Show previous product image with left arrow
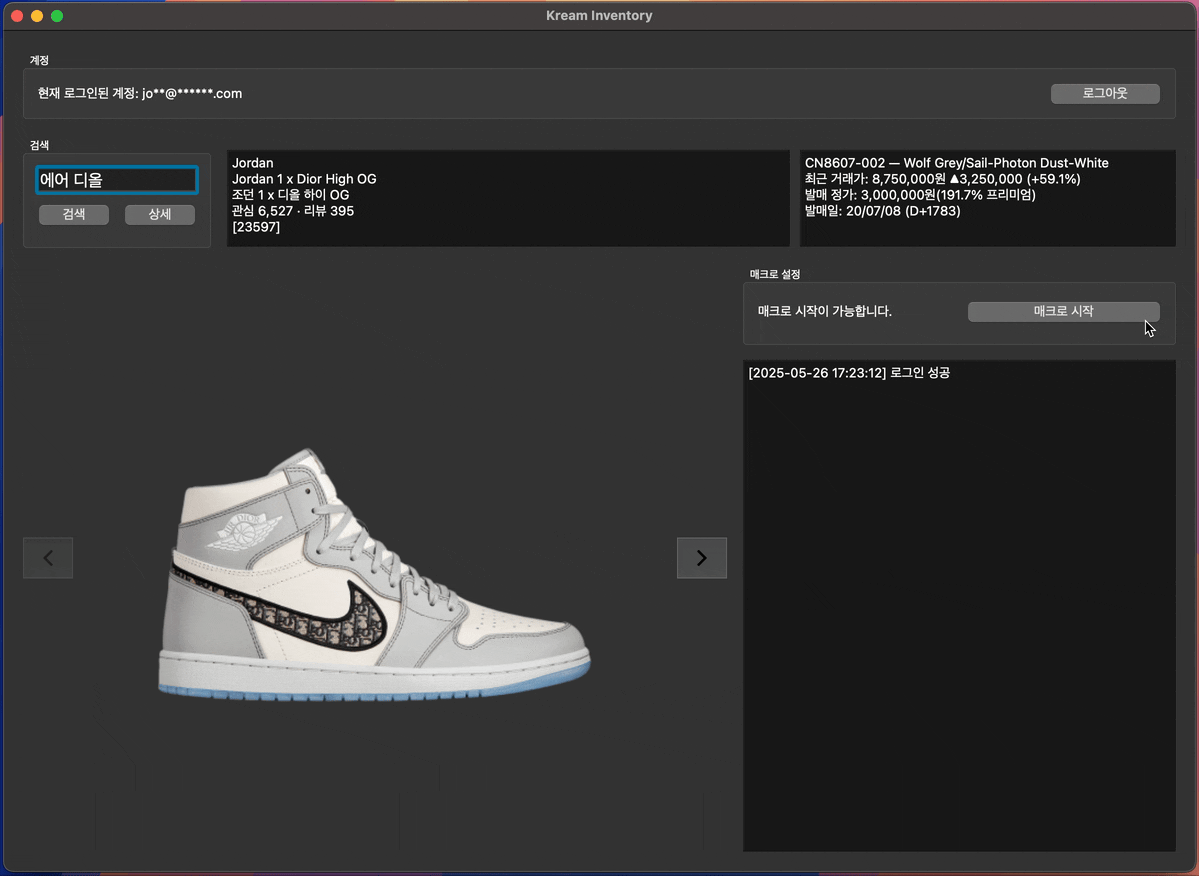Screen dimensions: 1199x876 pos(48,558)
